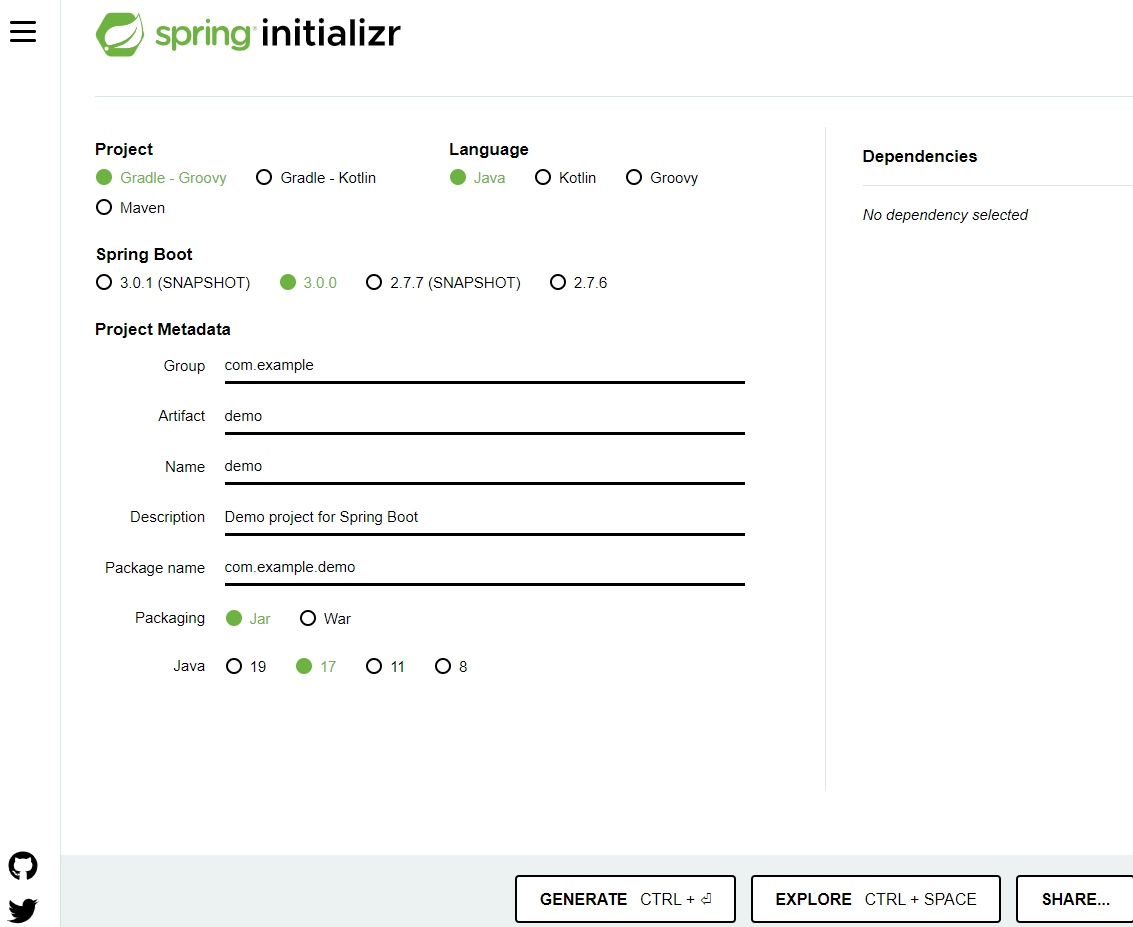The width and height of the screenshot is (1133, 927).
Task: Select Java version 17
Action: (316, 666)
